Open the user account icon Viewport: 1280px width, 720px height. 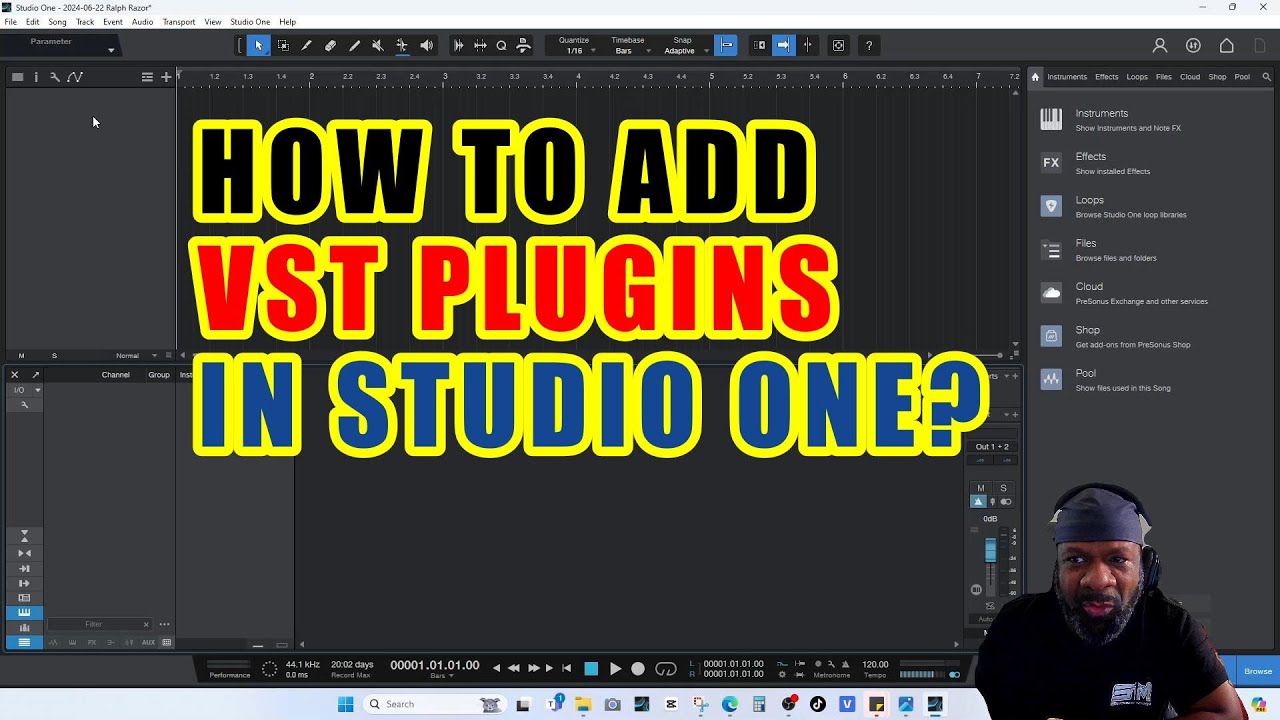1160,45
